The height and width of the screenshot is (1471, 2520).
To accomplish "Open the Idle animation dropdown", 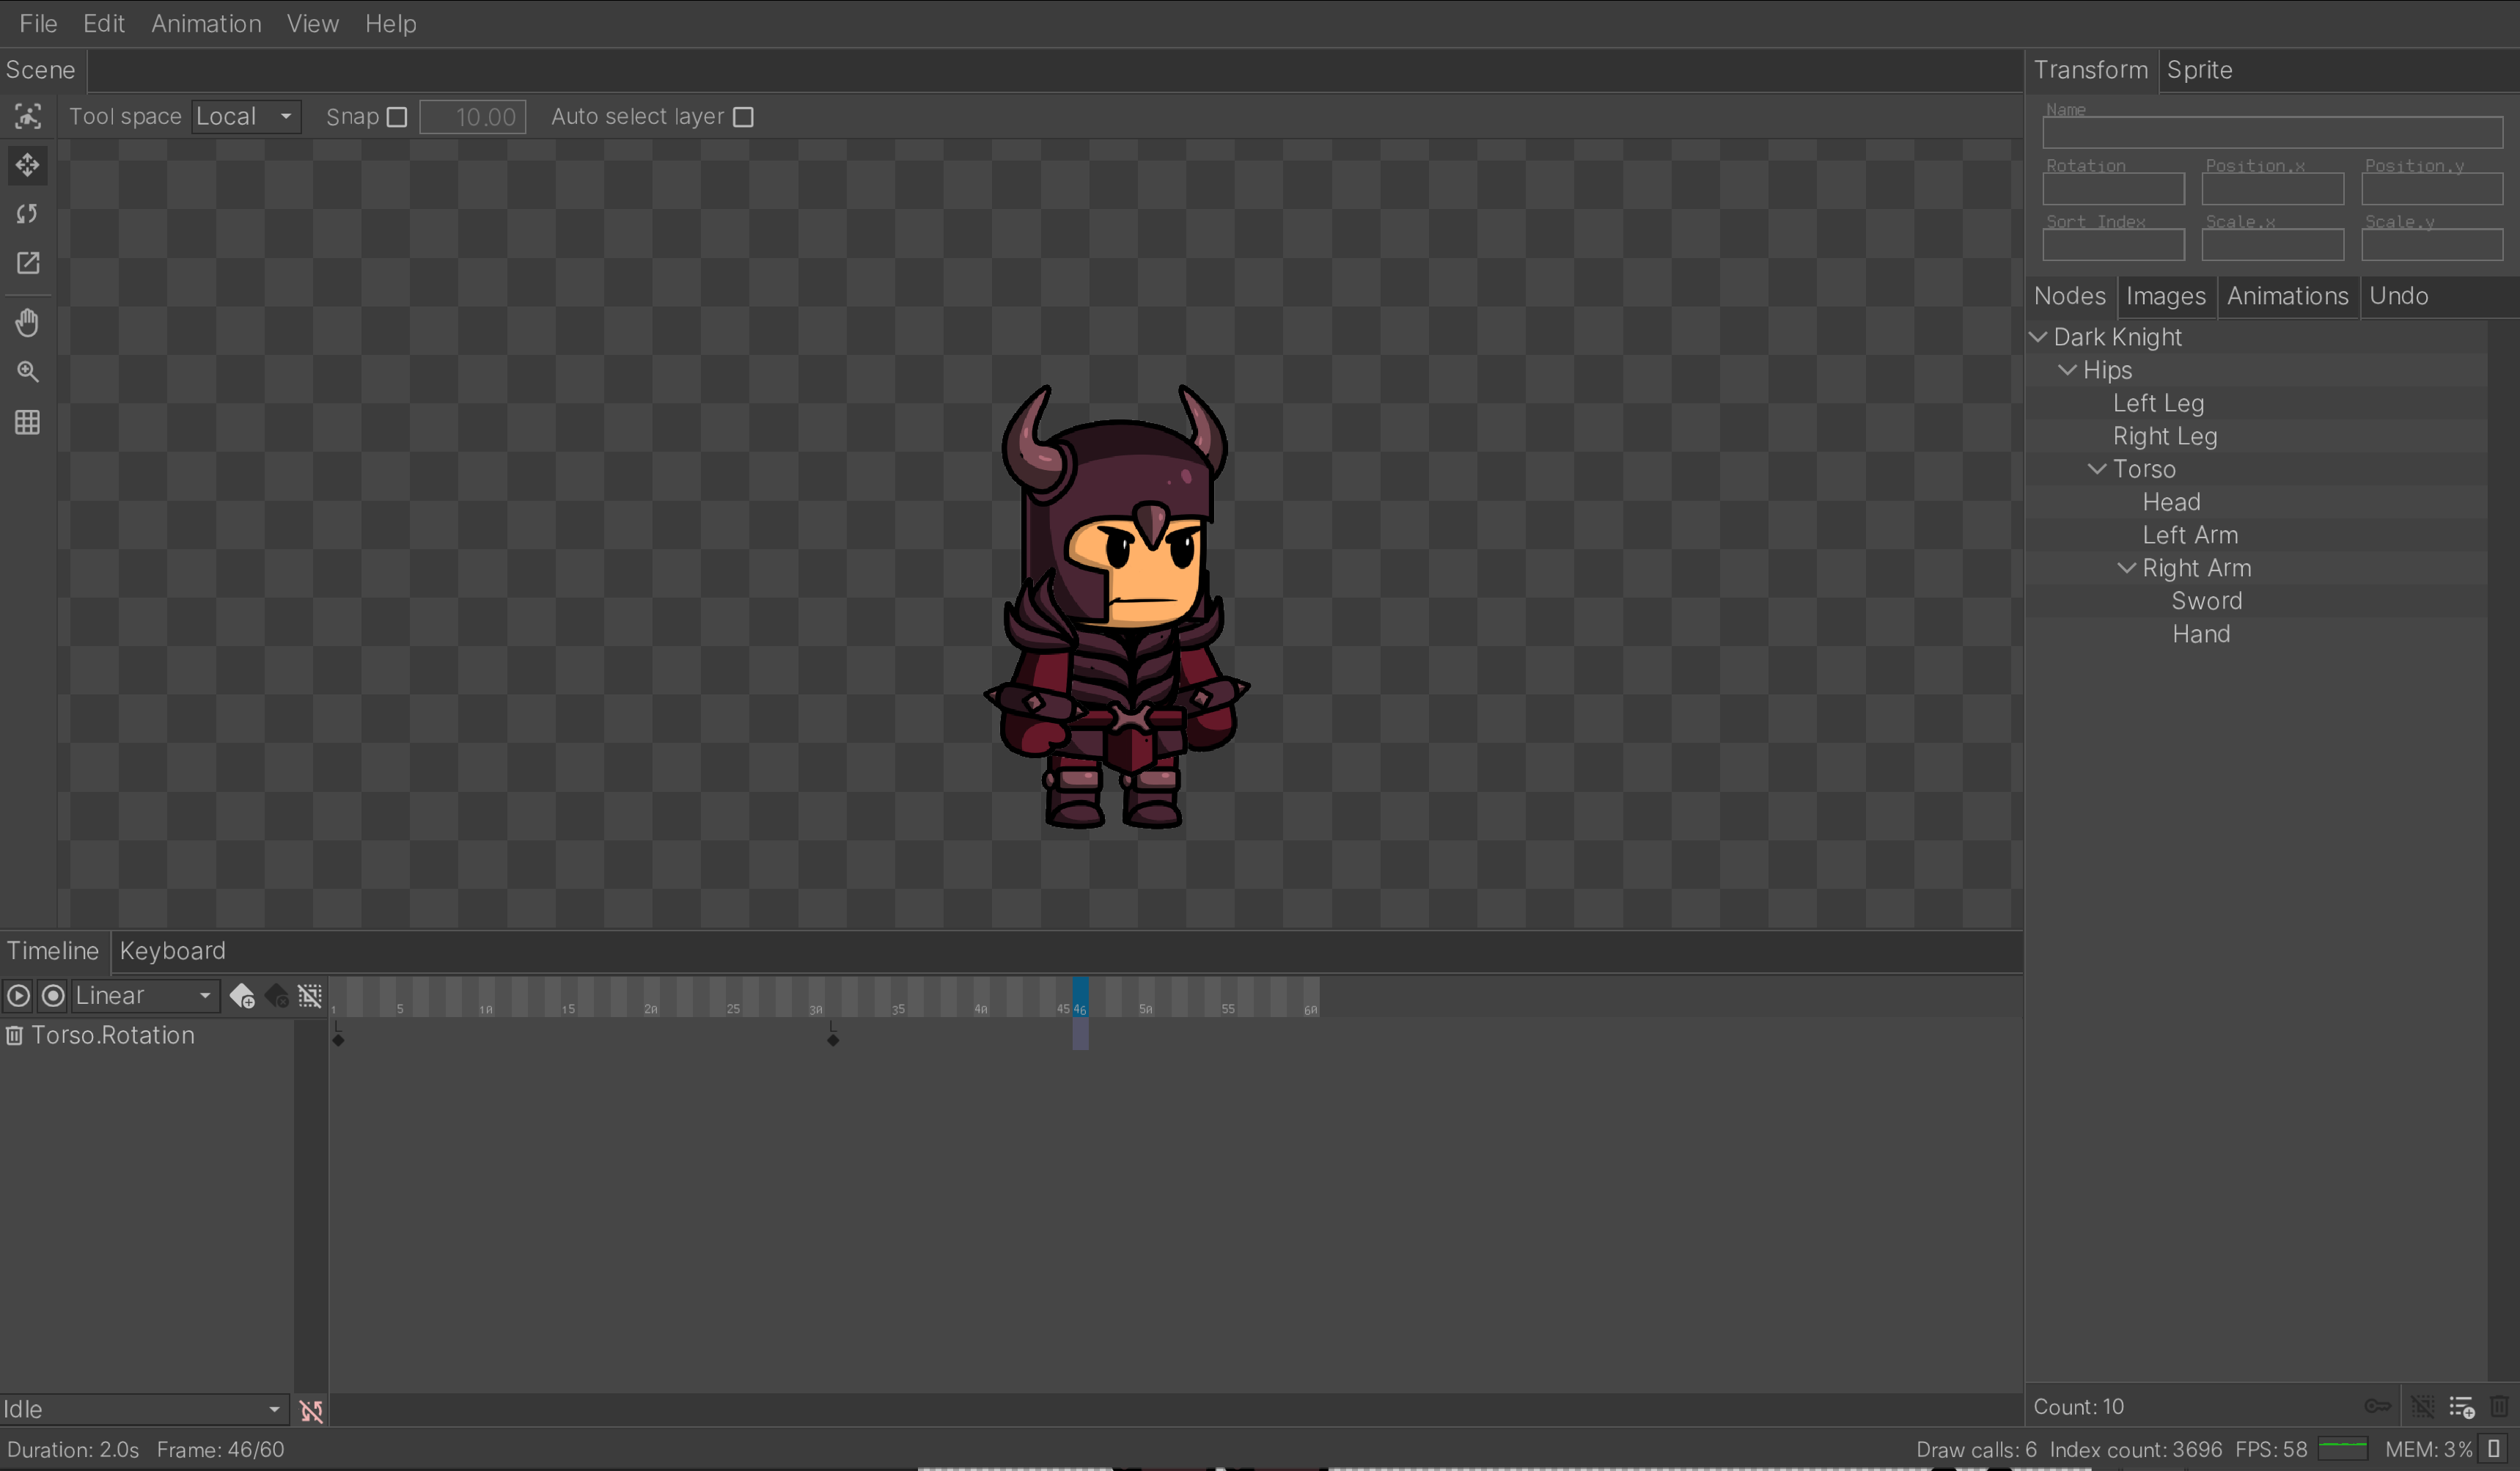I will coord(144,1410).
